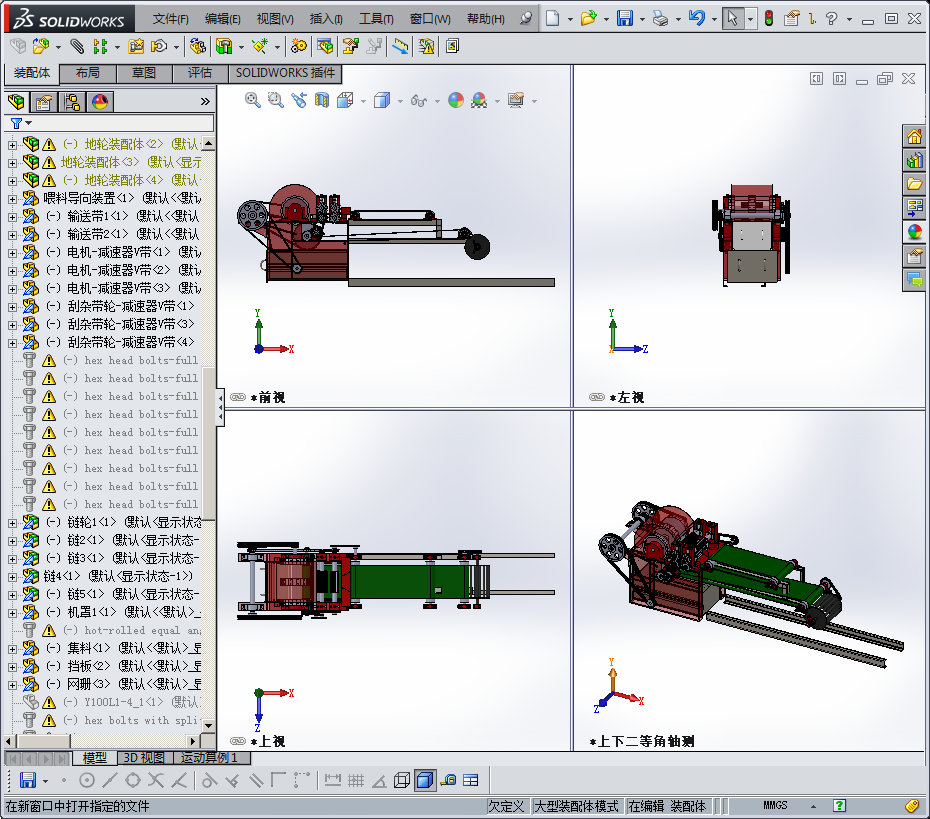Open the 插入(I) menu
Viewport: 930px width, 819px height.
point(326,19)
